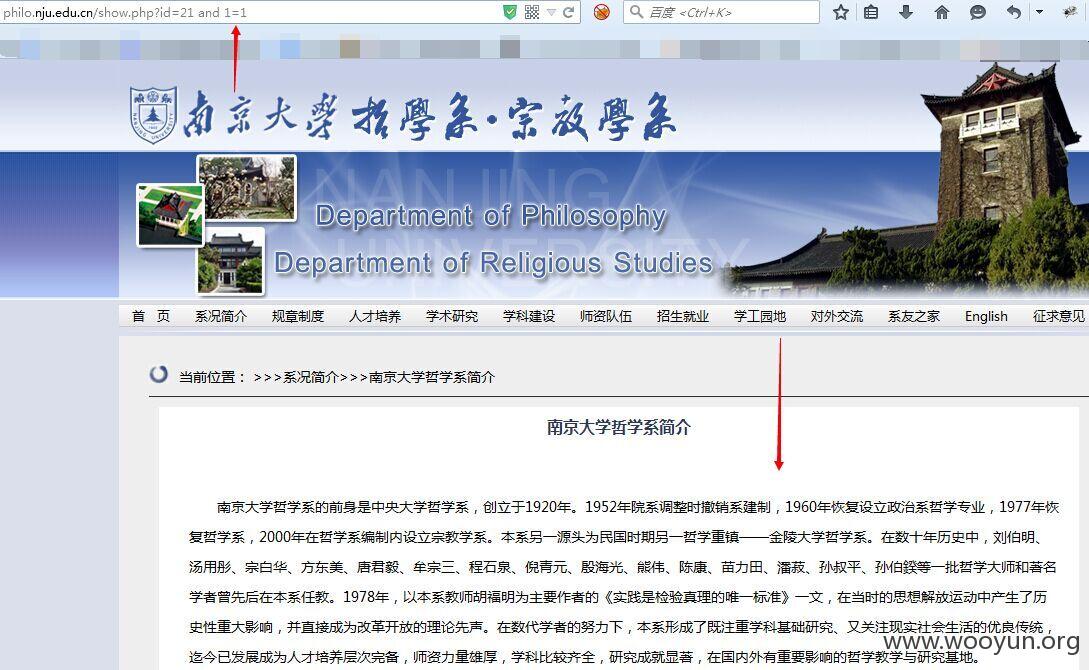Open 学工园地 menu item
The height and width of the screenshot is (670, 1089).
pos(760,317)
